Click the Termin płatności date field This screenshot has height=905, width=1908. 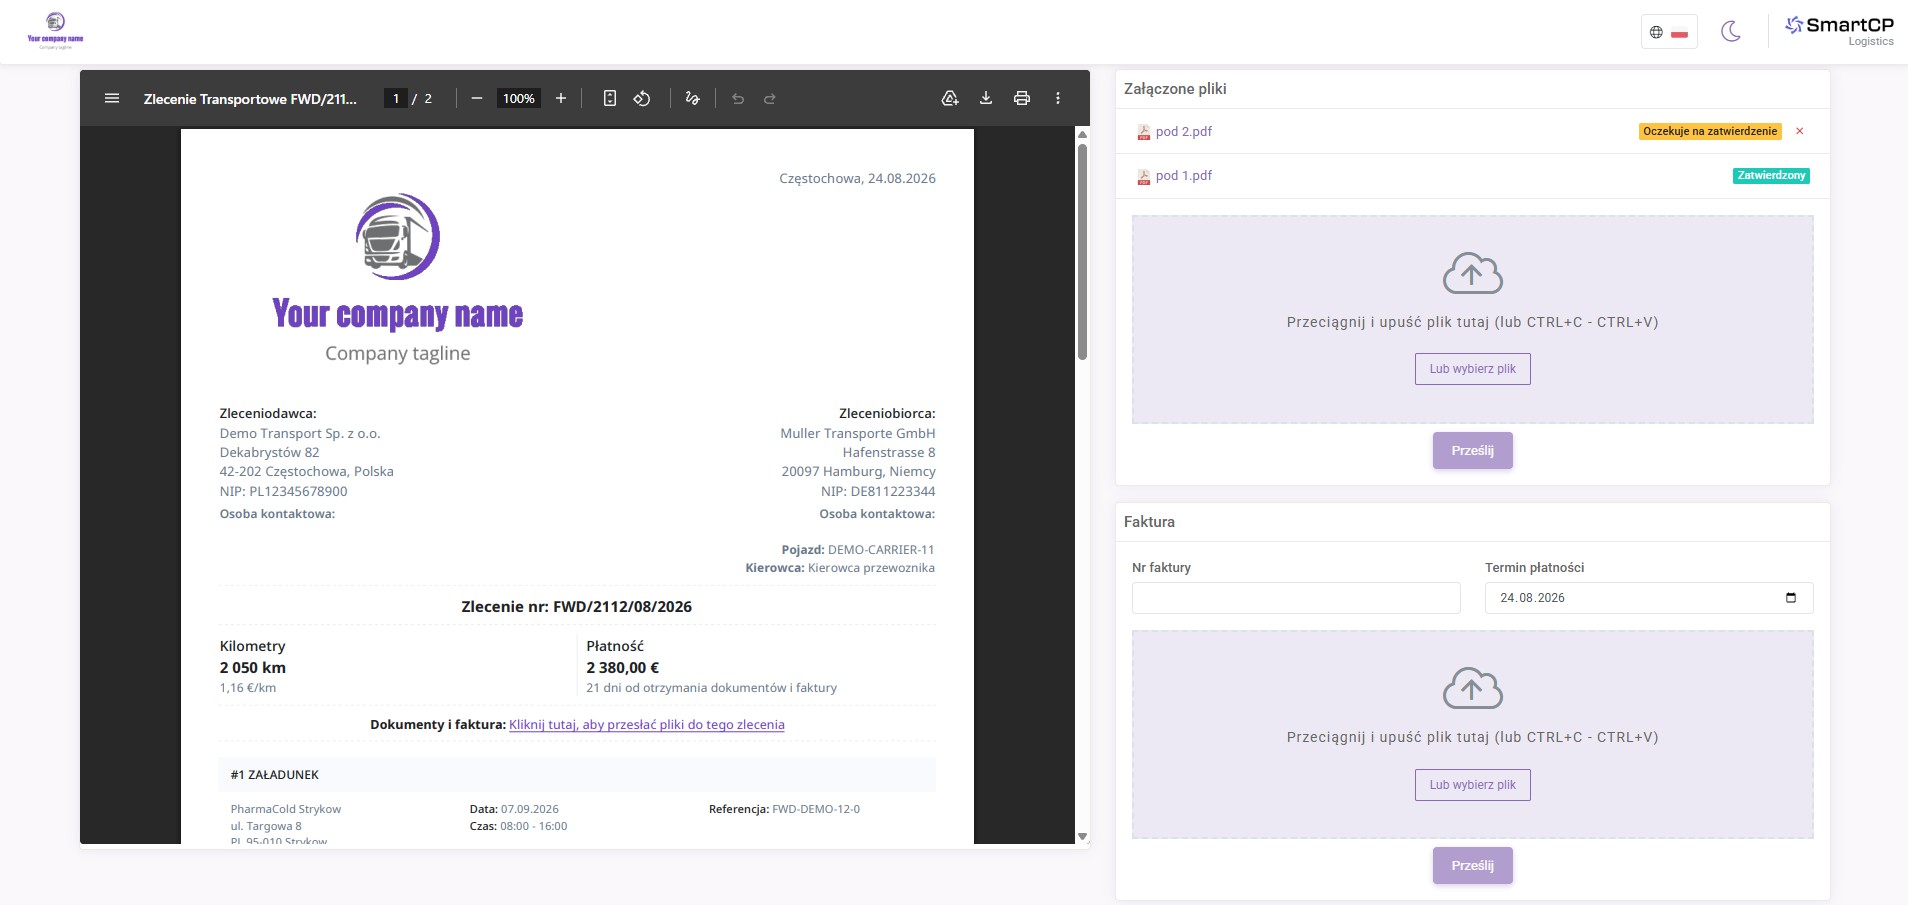pyautogui.click(x=1648, y=598)
